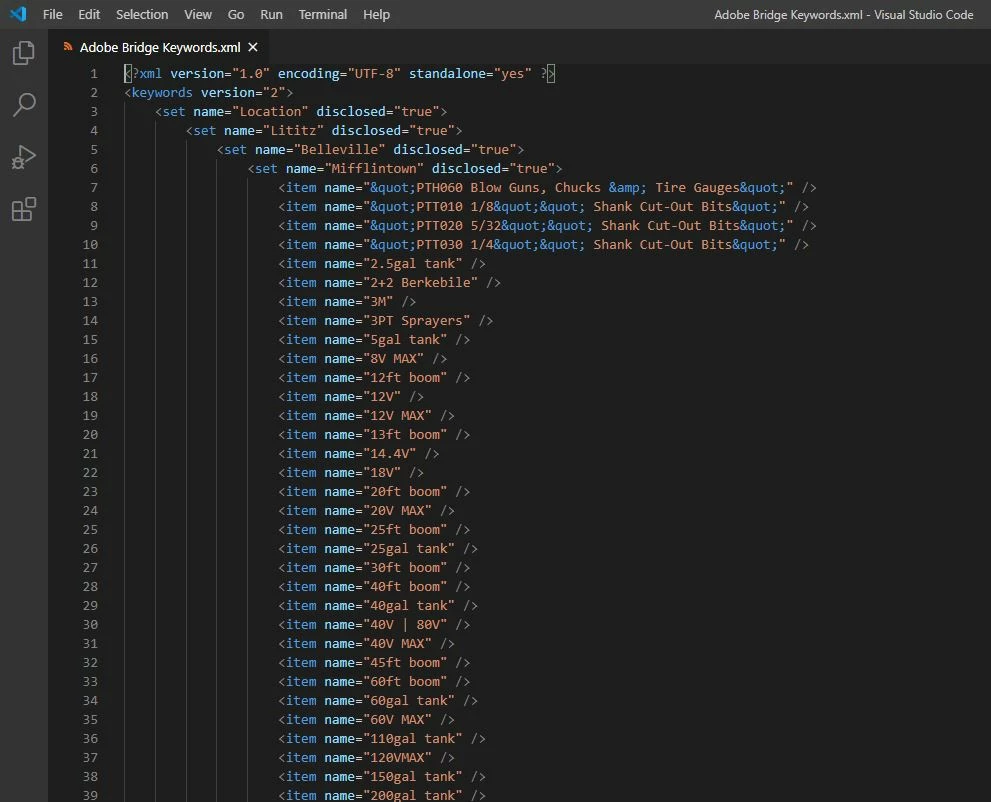Click the "60ft boom" item line
This screenshot has height=802, width=991.
[374, 681]
